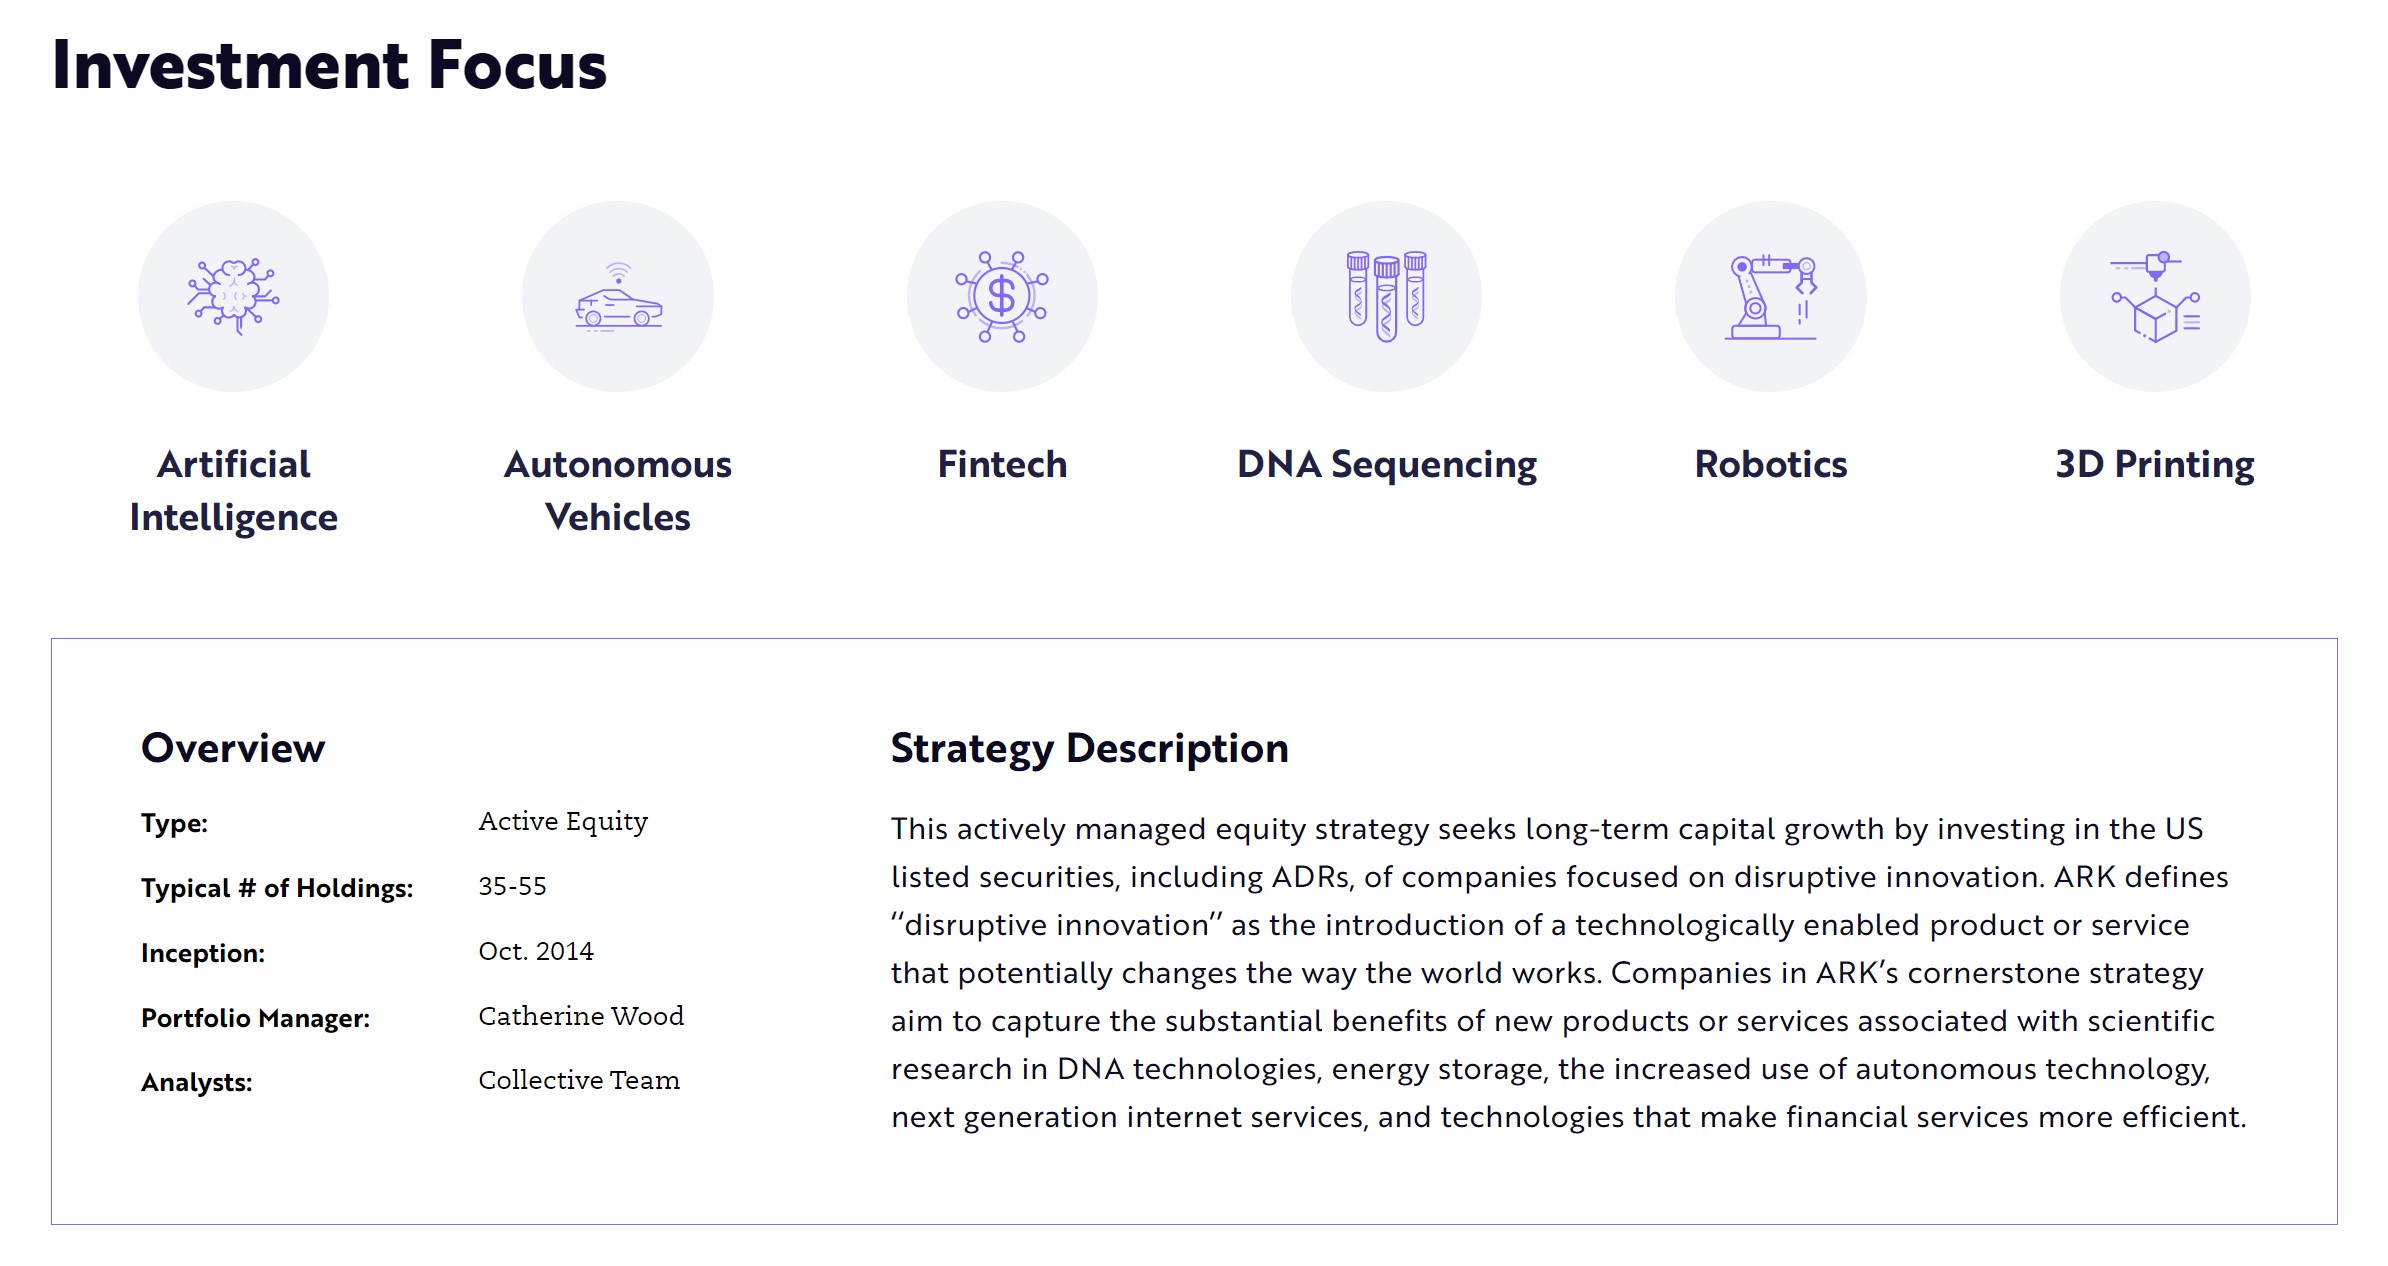Click the Investment Focus heading
Screen dimensions: 2388x1266
[329, 66]
